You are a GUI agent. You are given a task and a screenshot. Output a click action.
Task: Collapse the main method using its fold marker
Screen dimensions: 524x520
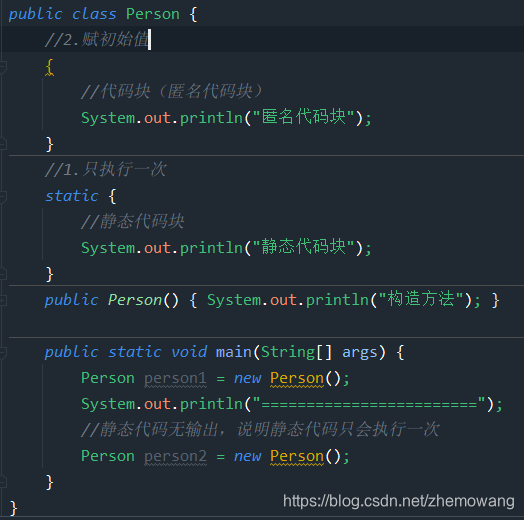(x=3, y=352)
